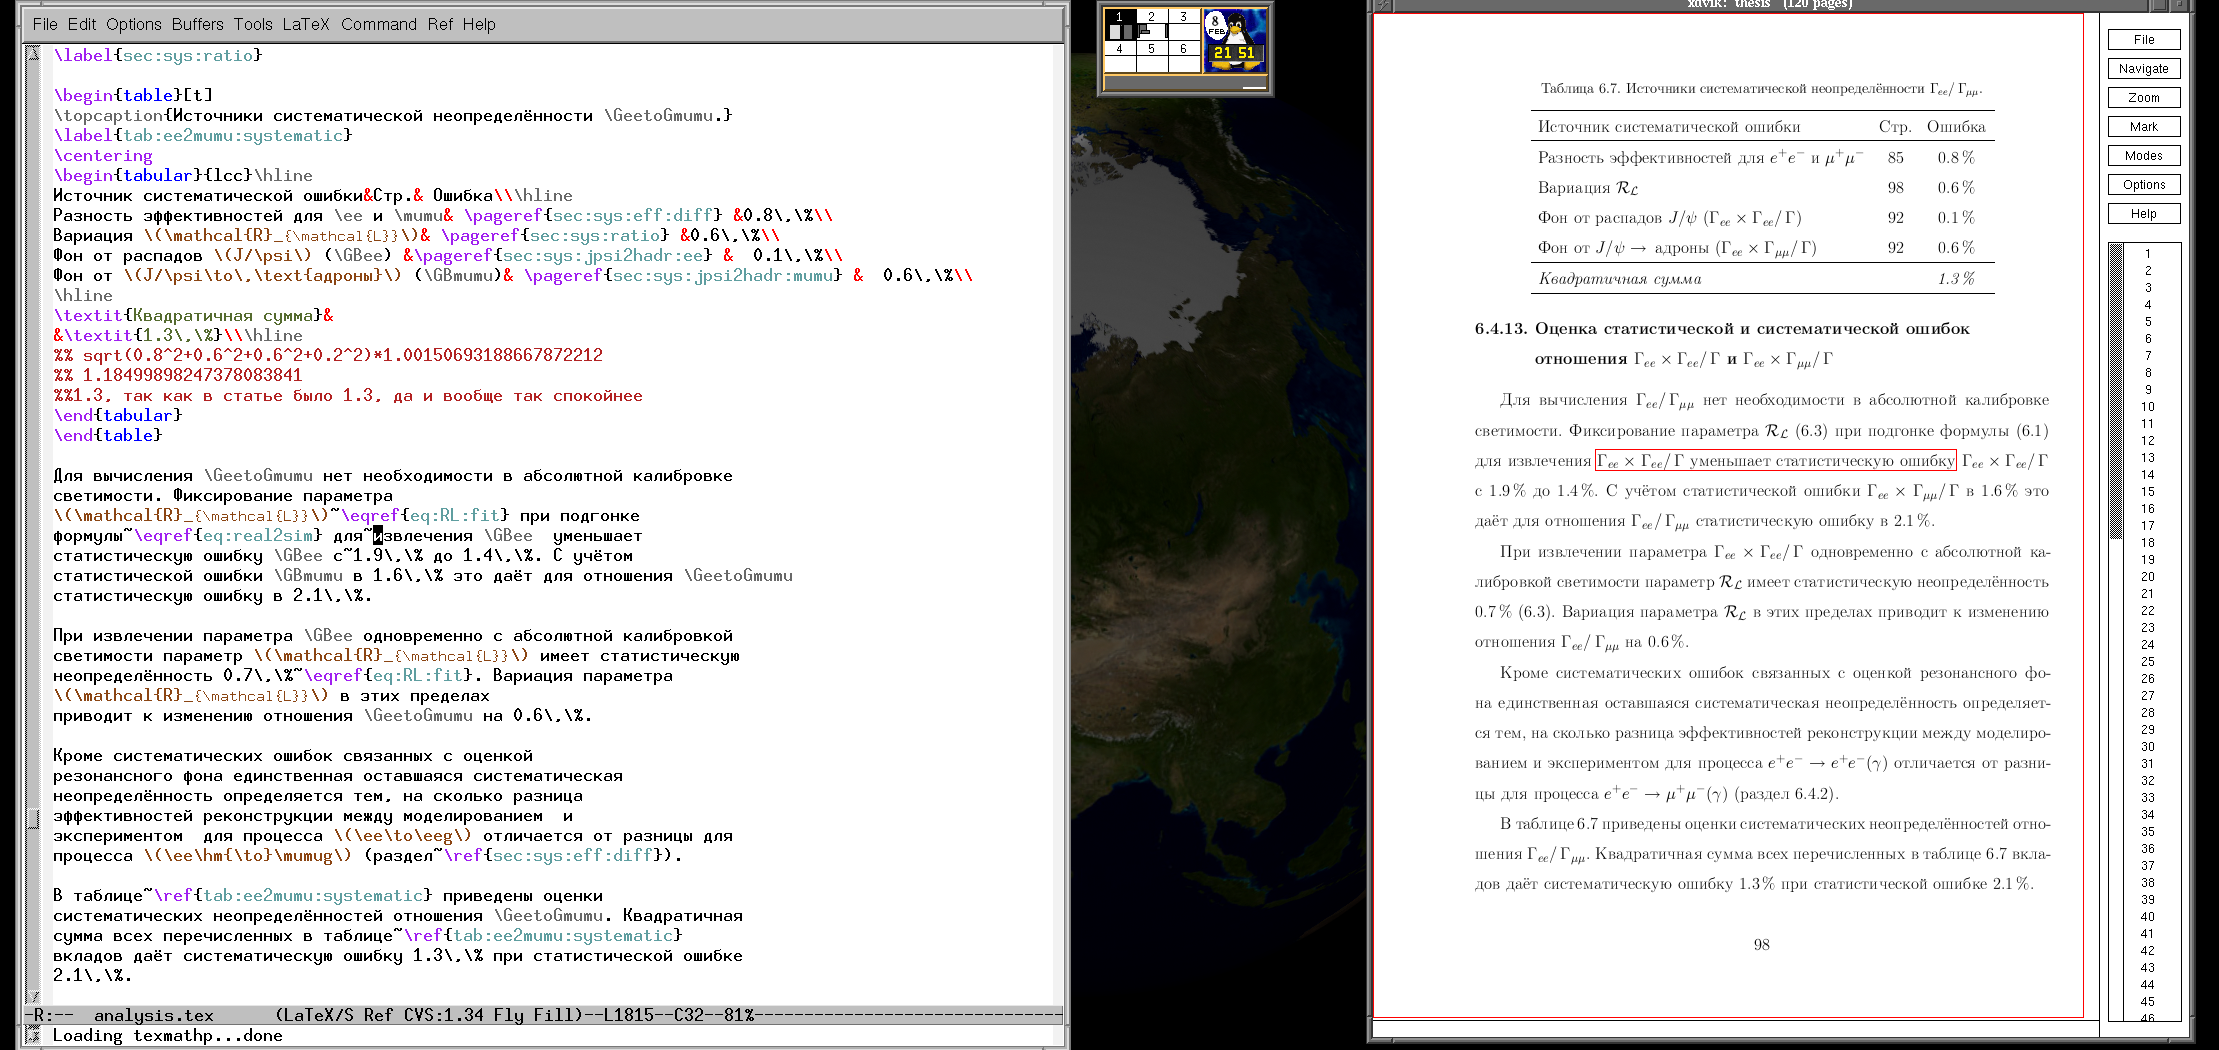
Task: Click the 'Loading texmathp...done' minibuffer message
Action: coord(167,1036)
